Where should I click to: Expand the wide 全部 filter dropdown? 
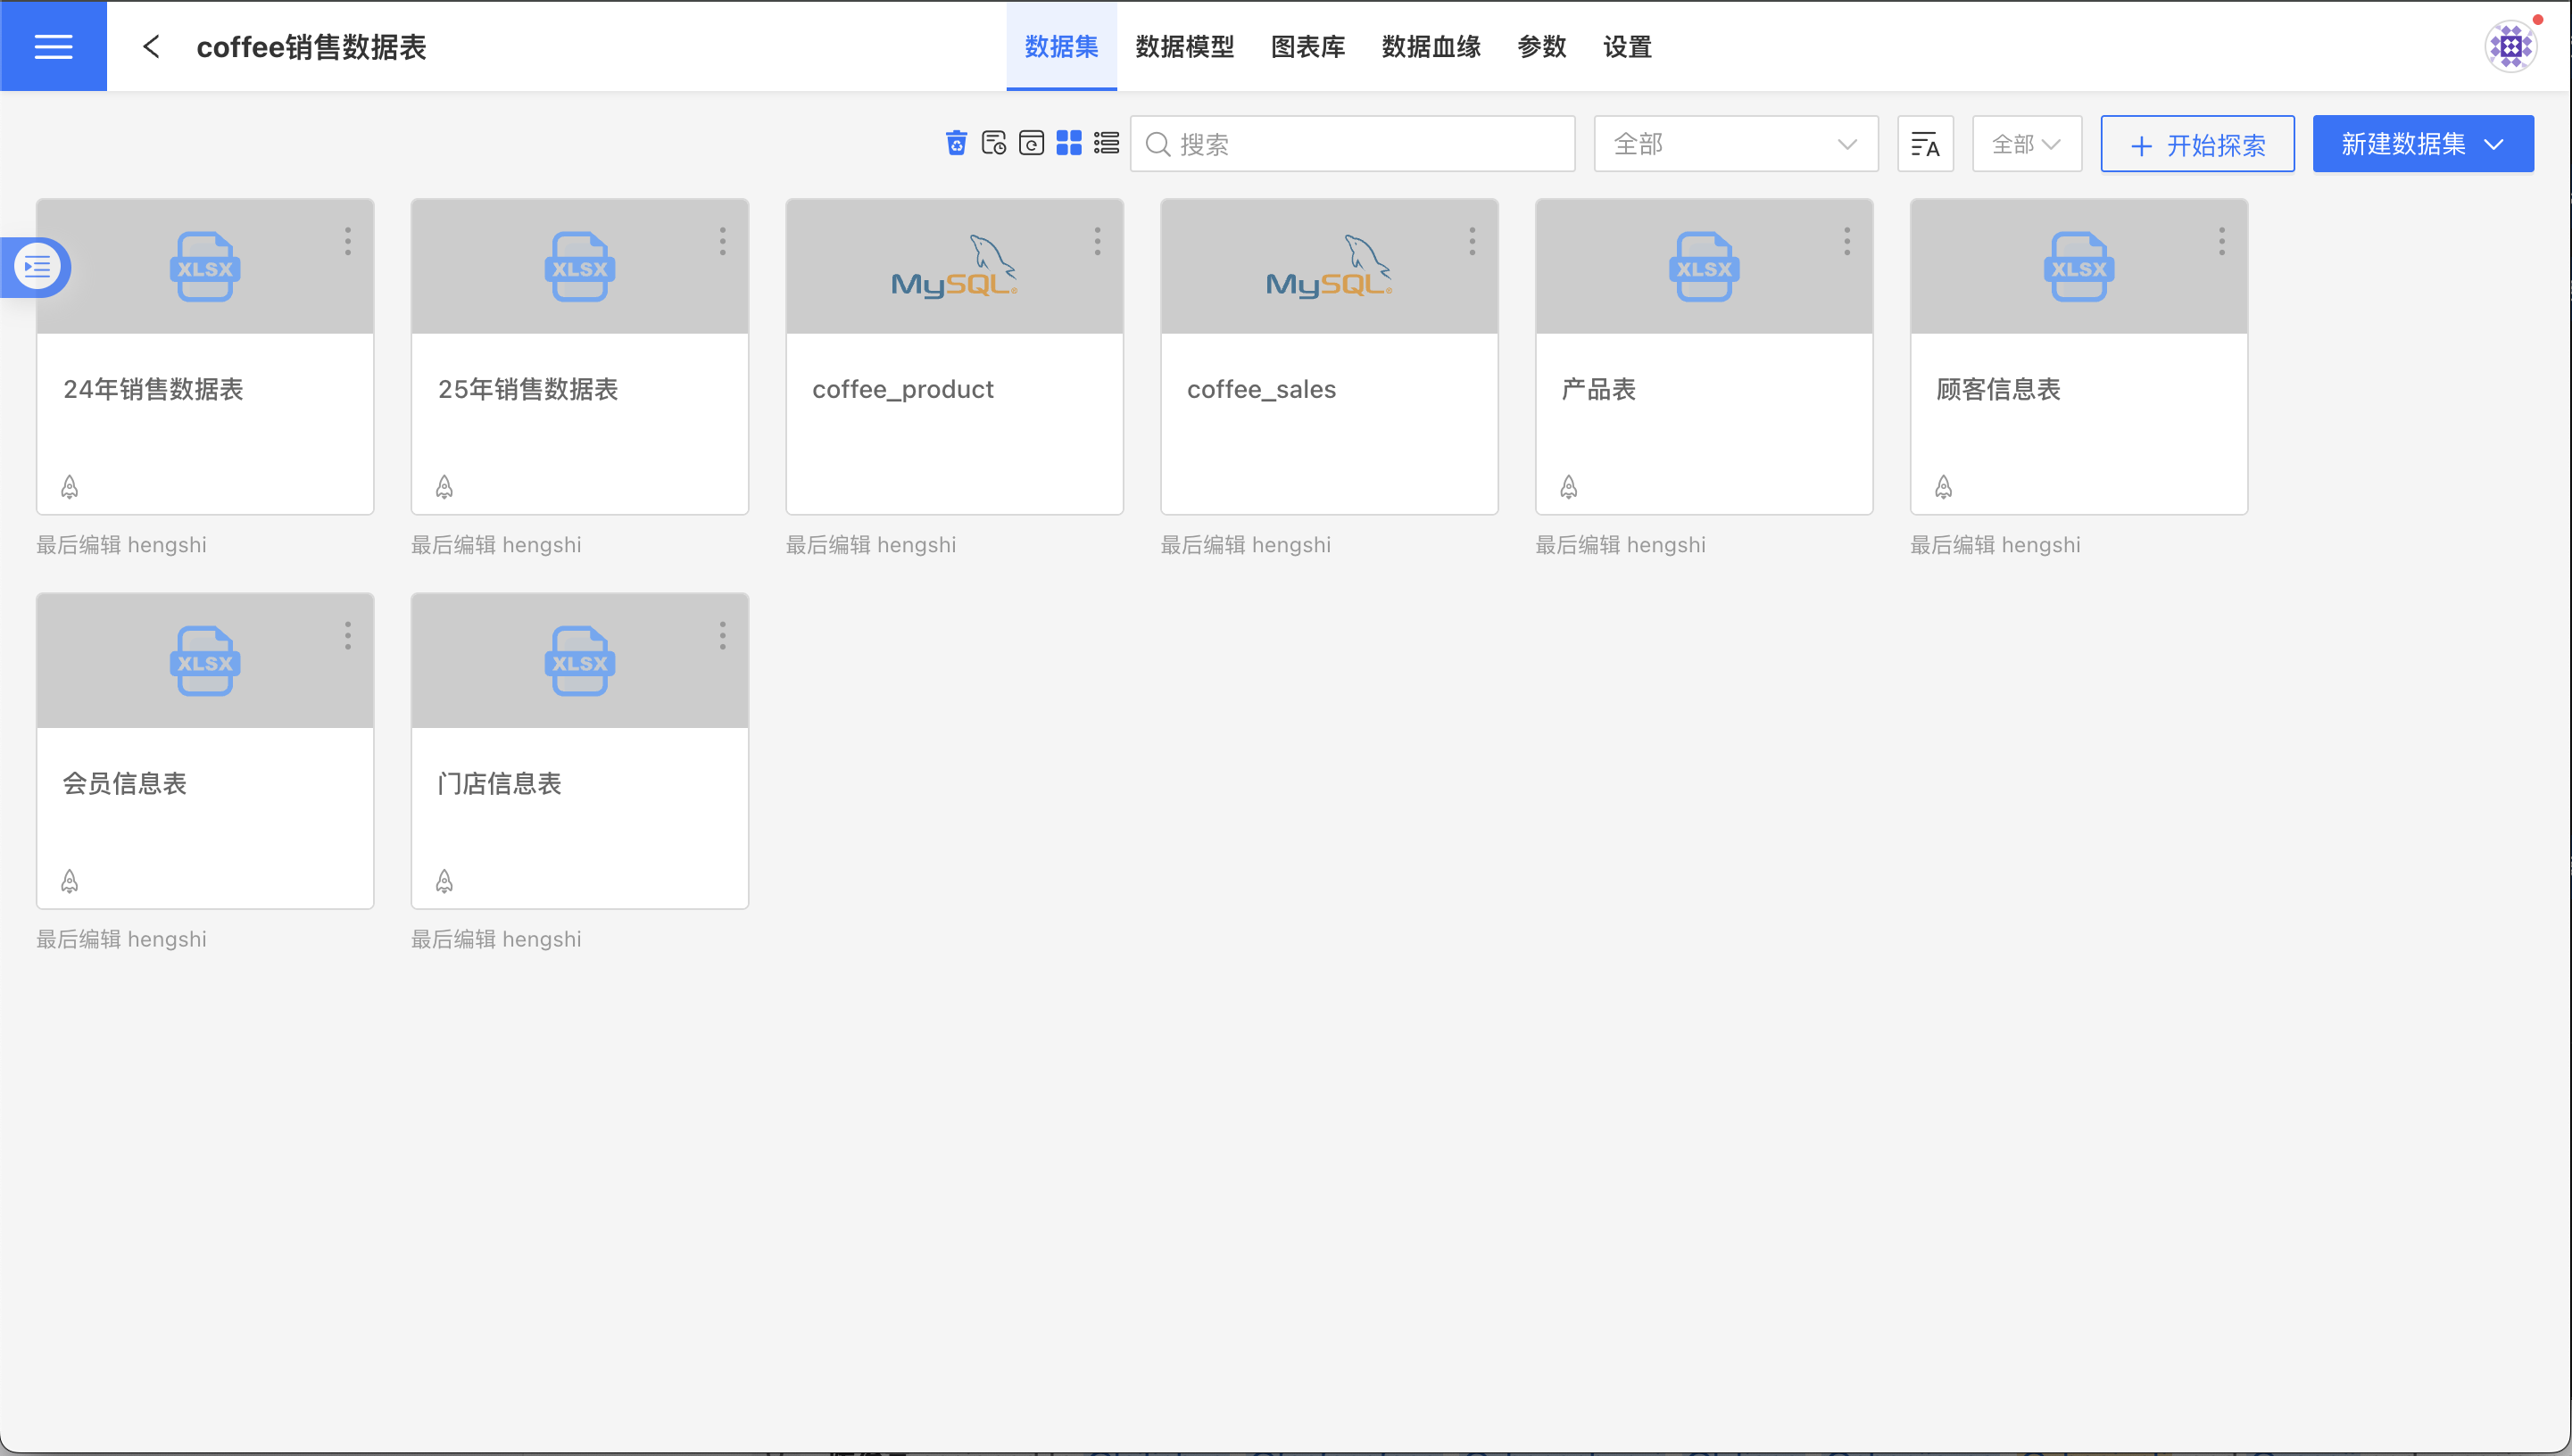[x=1735, y=144]
